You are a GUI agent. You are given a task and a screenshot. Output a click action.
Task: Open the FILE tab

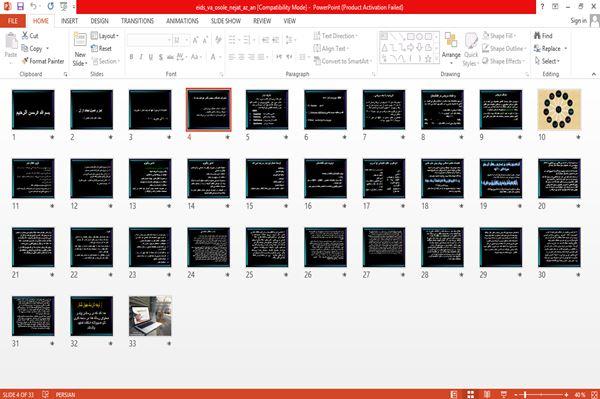(x=13, y=21)
